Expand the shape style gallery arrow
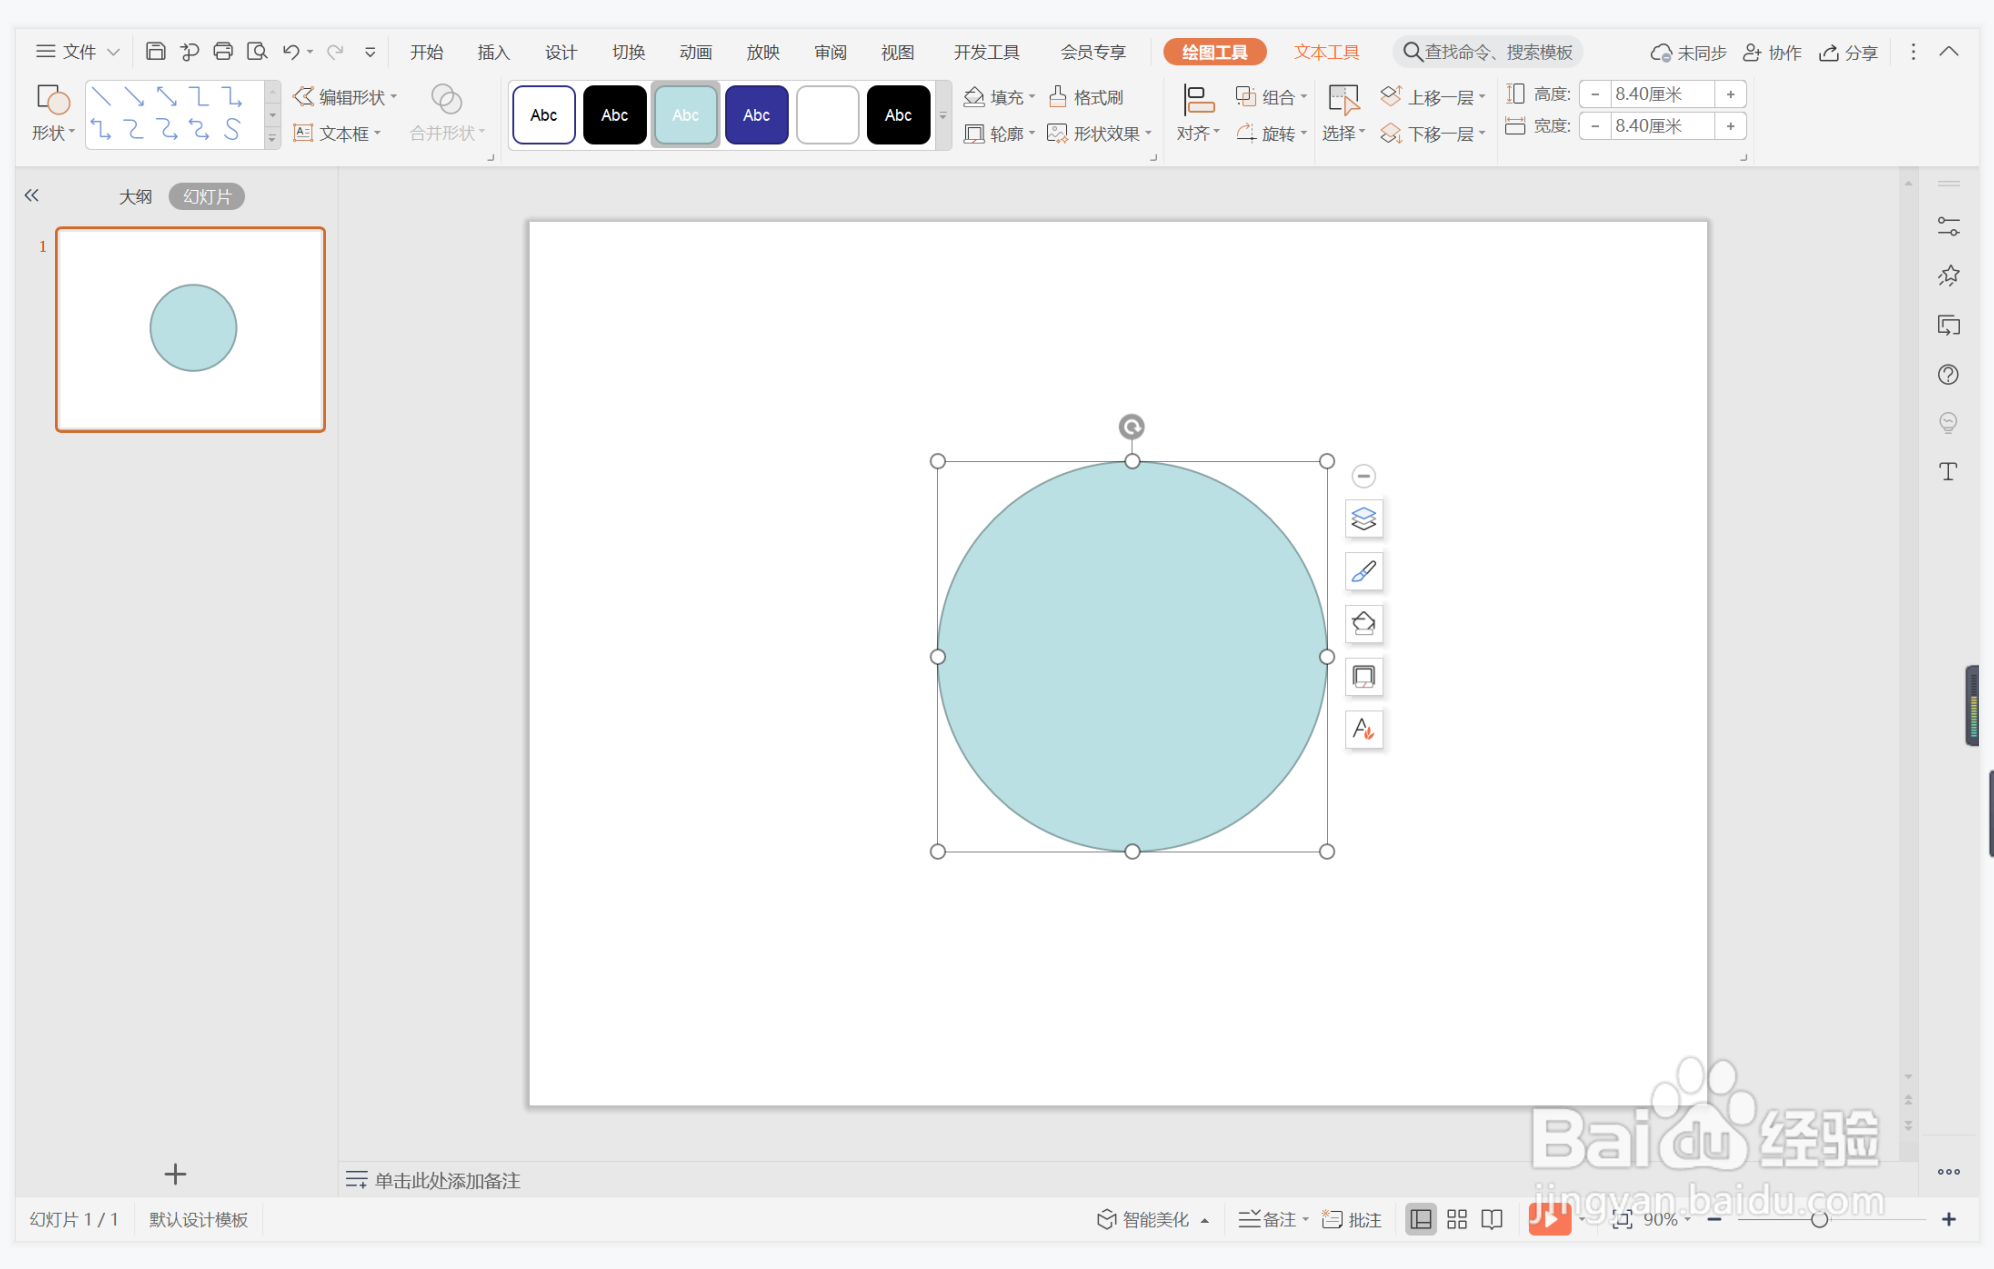The image size is (1994, 1269). tap(942, 115)
